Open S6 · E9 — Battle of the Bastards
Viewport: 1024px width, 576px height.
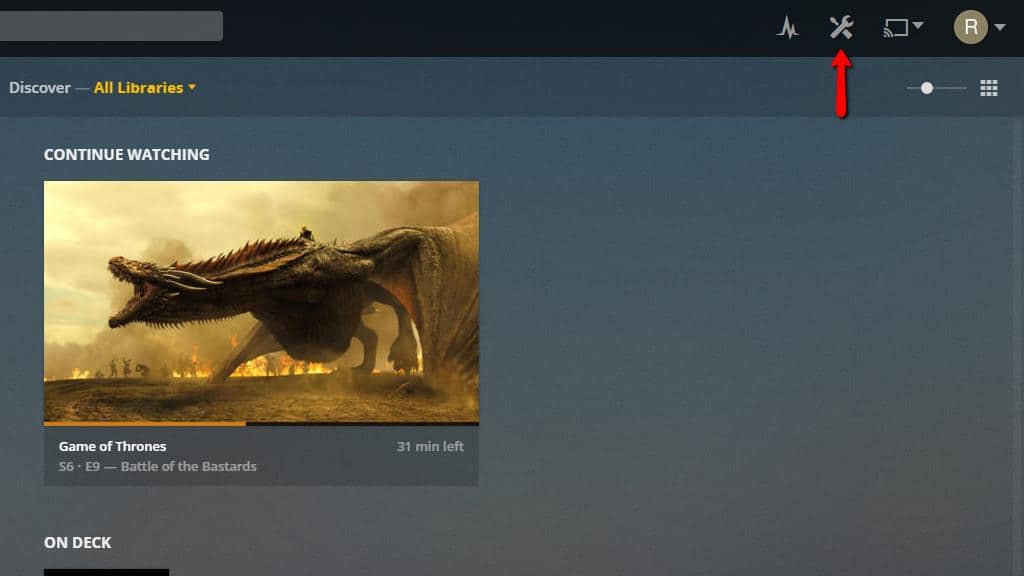(x=157, y=466)
